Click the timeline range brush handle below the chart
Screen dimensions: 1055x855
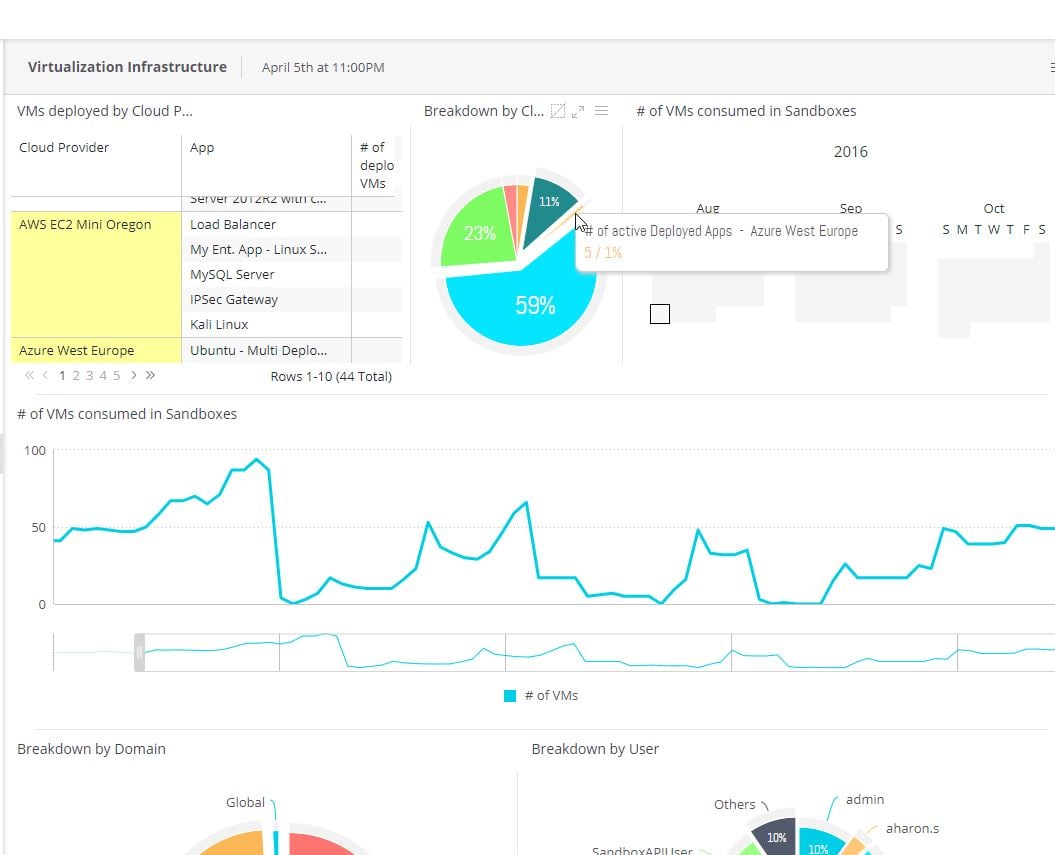pyautogui.click(x=140, y=650)
